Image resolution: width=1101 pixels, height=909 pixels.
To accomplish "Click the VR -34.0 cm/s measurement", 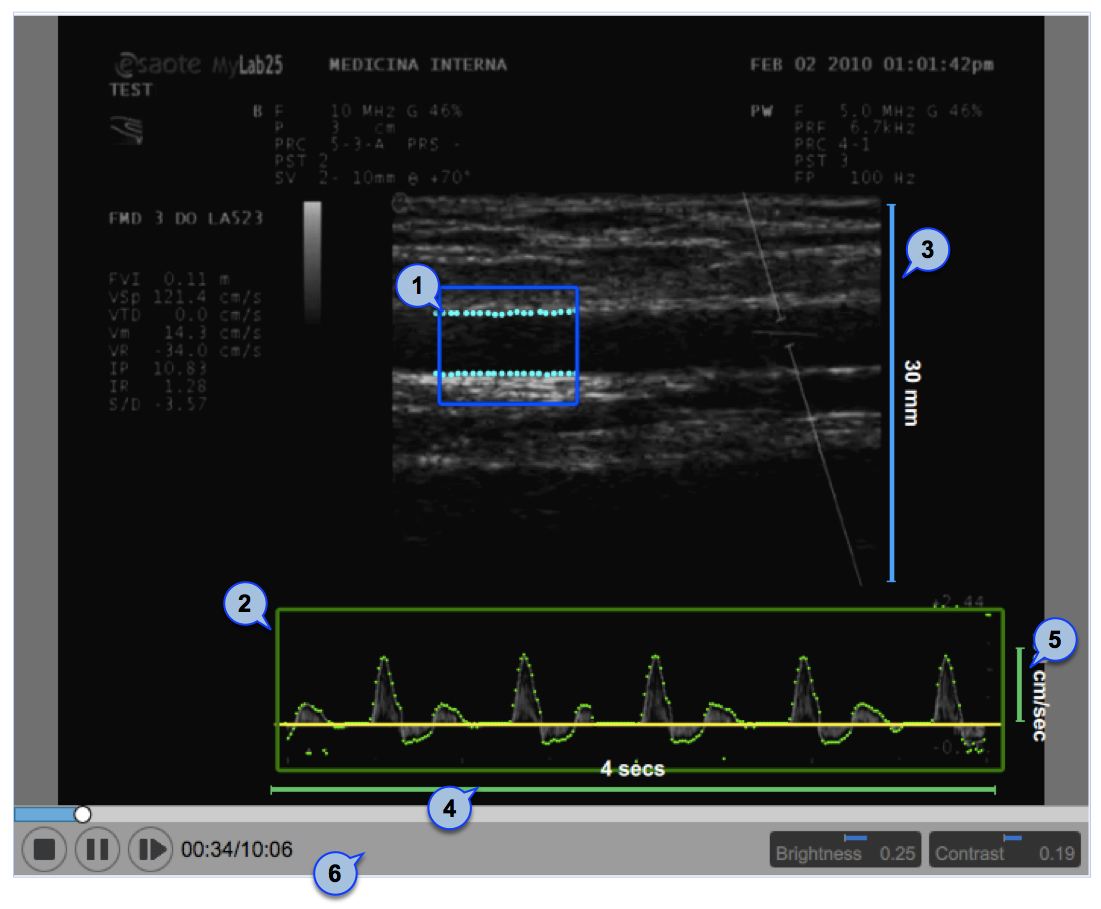I will (x=185, y=351).
